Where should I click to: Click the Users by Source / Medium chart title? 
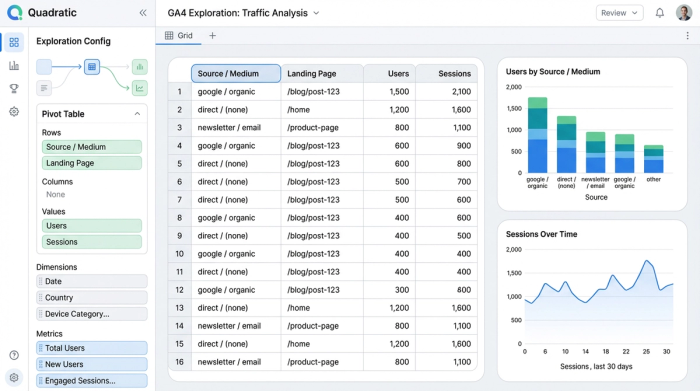pos(553,71)
